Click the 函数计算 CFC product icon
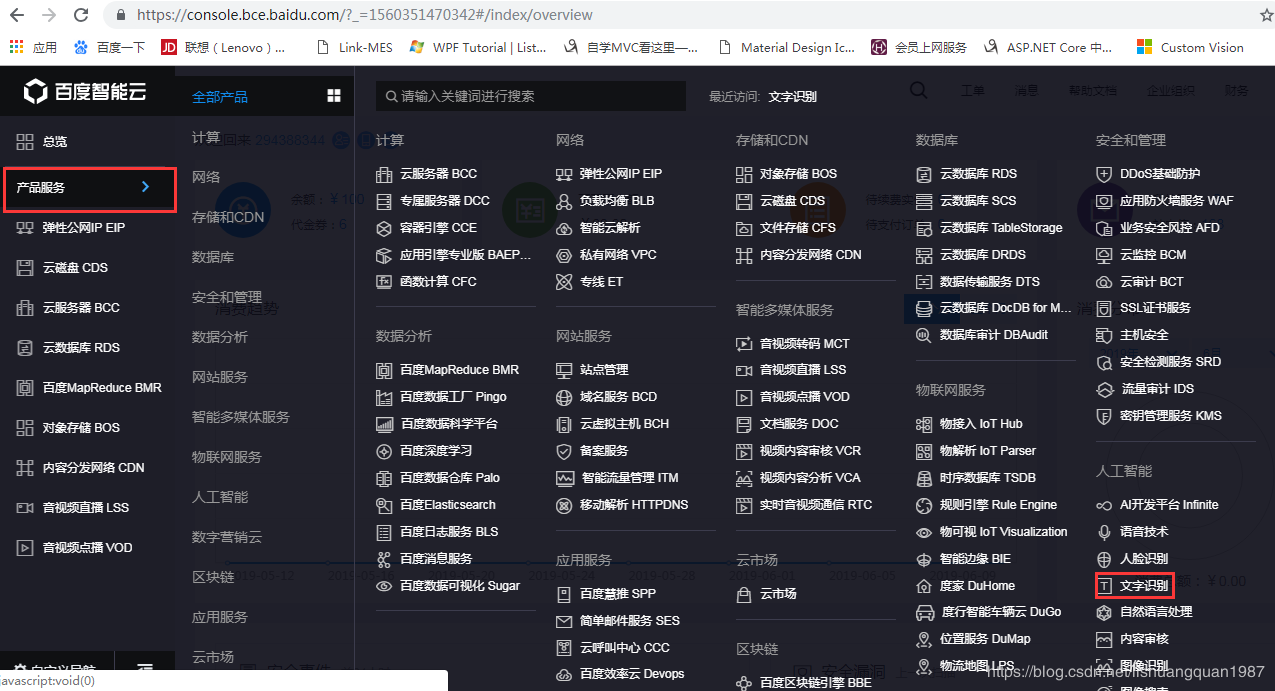 pyautogui.click(x=384, y=282)
